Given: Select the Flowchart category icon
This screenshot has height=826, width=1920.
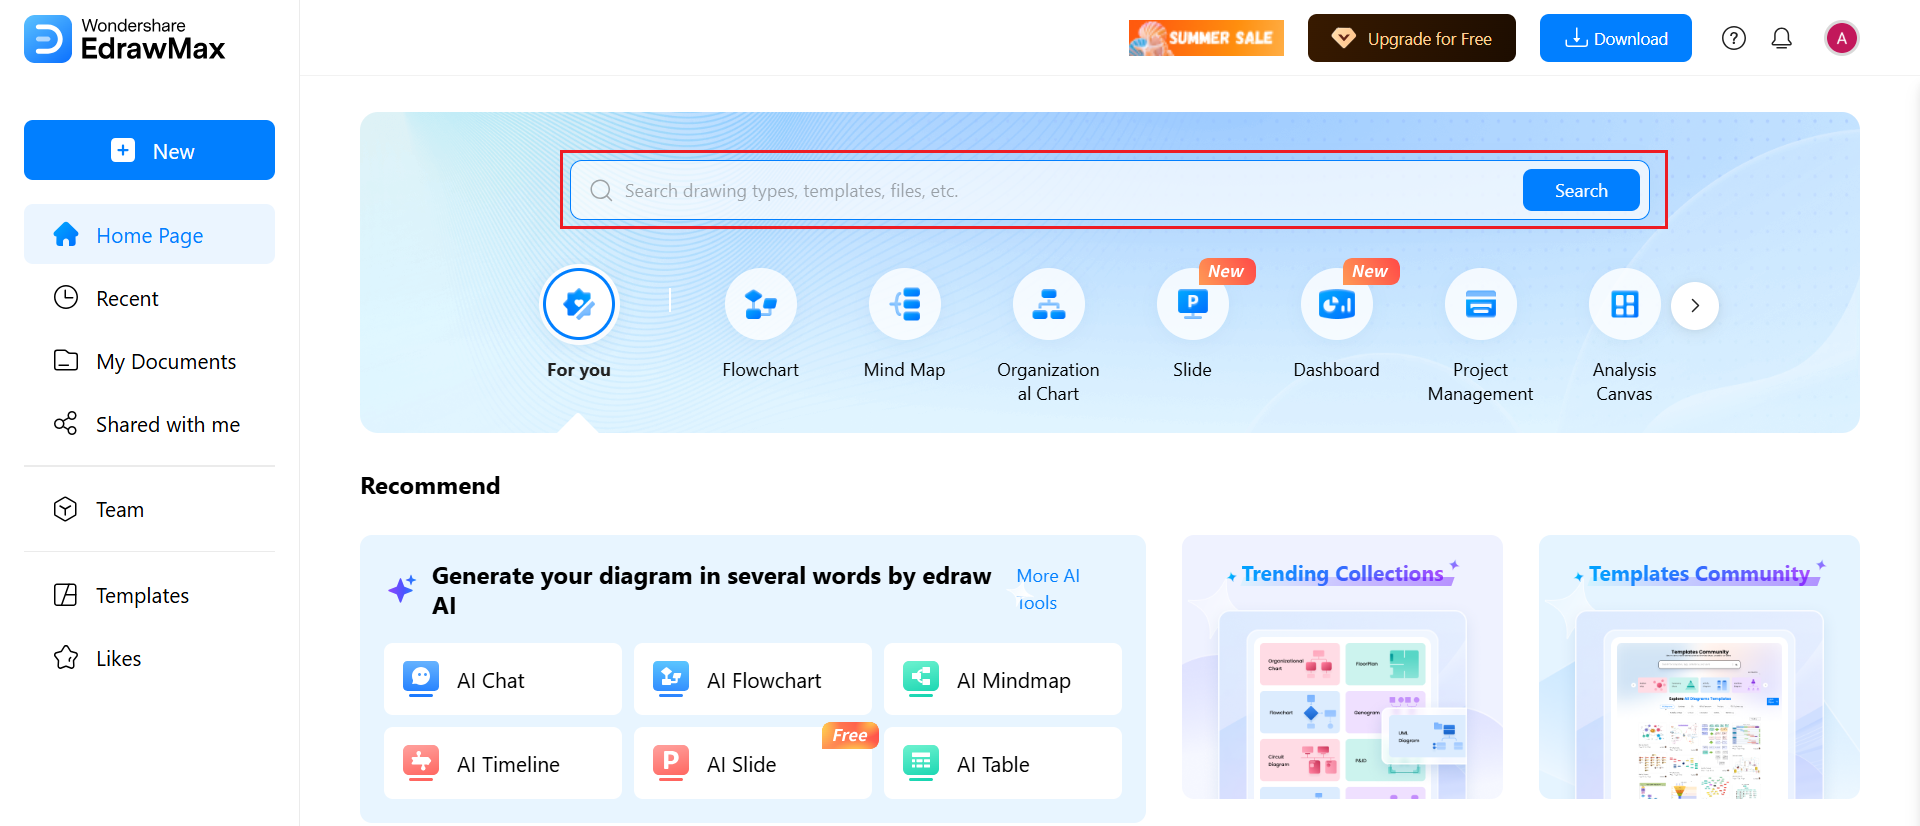Looking at the screenshot, I should coord(761,304).
